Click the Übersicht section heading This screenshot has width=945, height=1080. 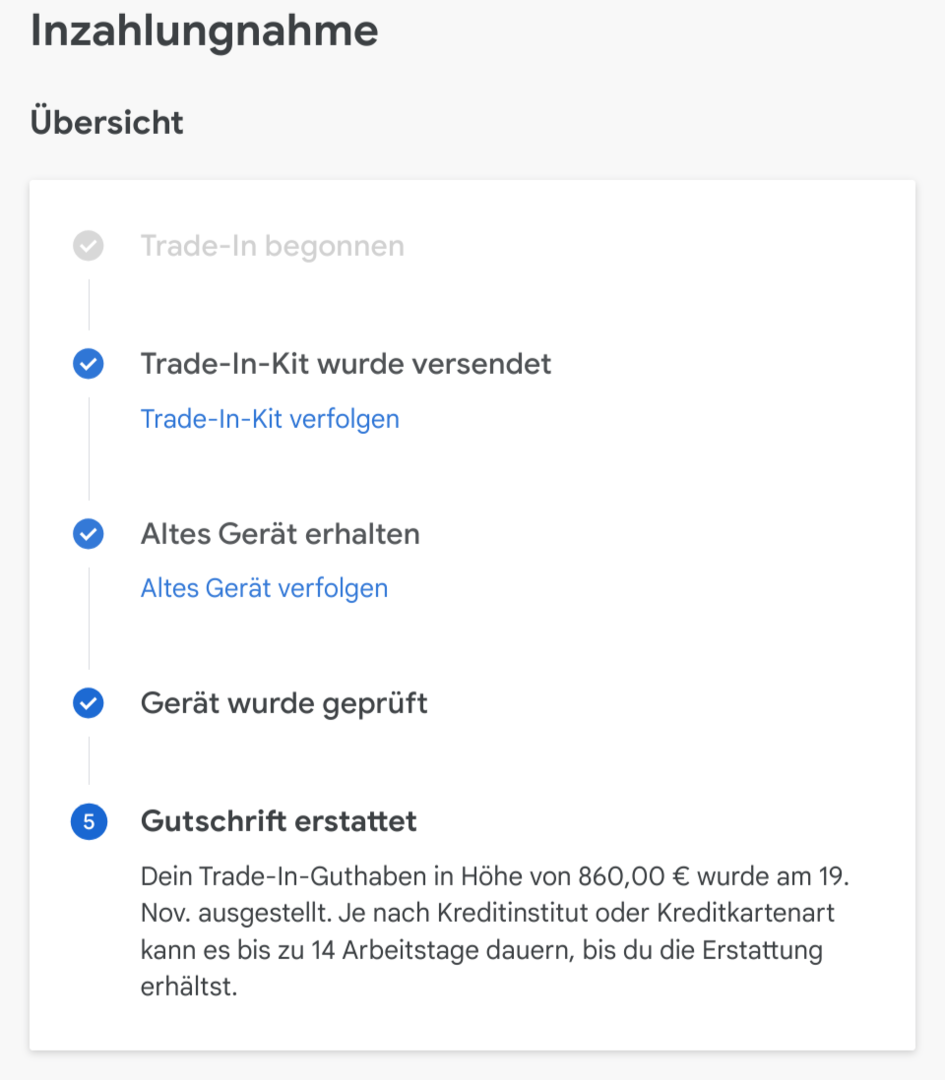click(107, 123)
